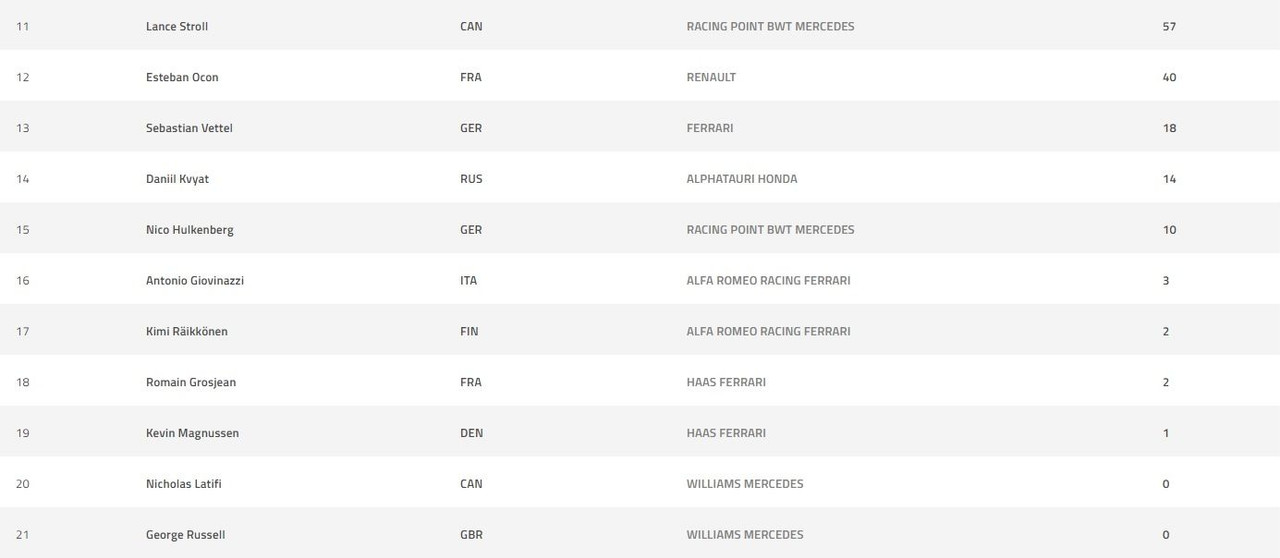The width and height of the screenshot is (1280, 558).
Task: Click driver name Lance Stroll
Action: [177, 26]
